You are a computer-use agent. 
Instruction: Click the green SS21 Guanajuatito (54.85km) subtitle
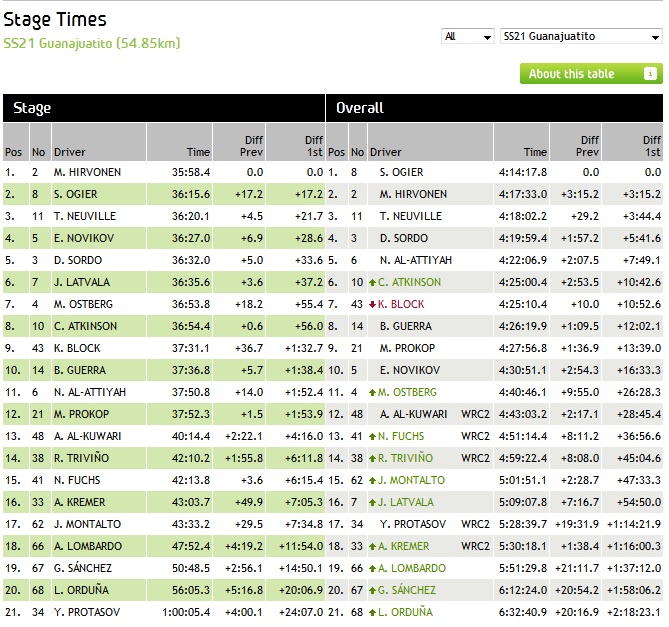point(91,43)
